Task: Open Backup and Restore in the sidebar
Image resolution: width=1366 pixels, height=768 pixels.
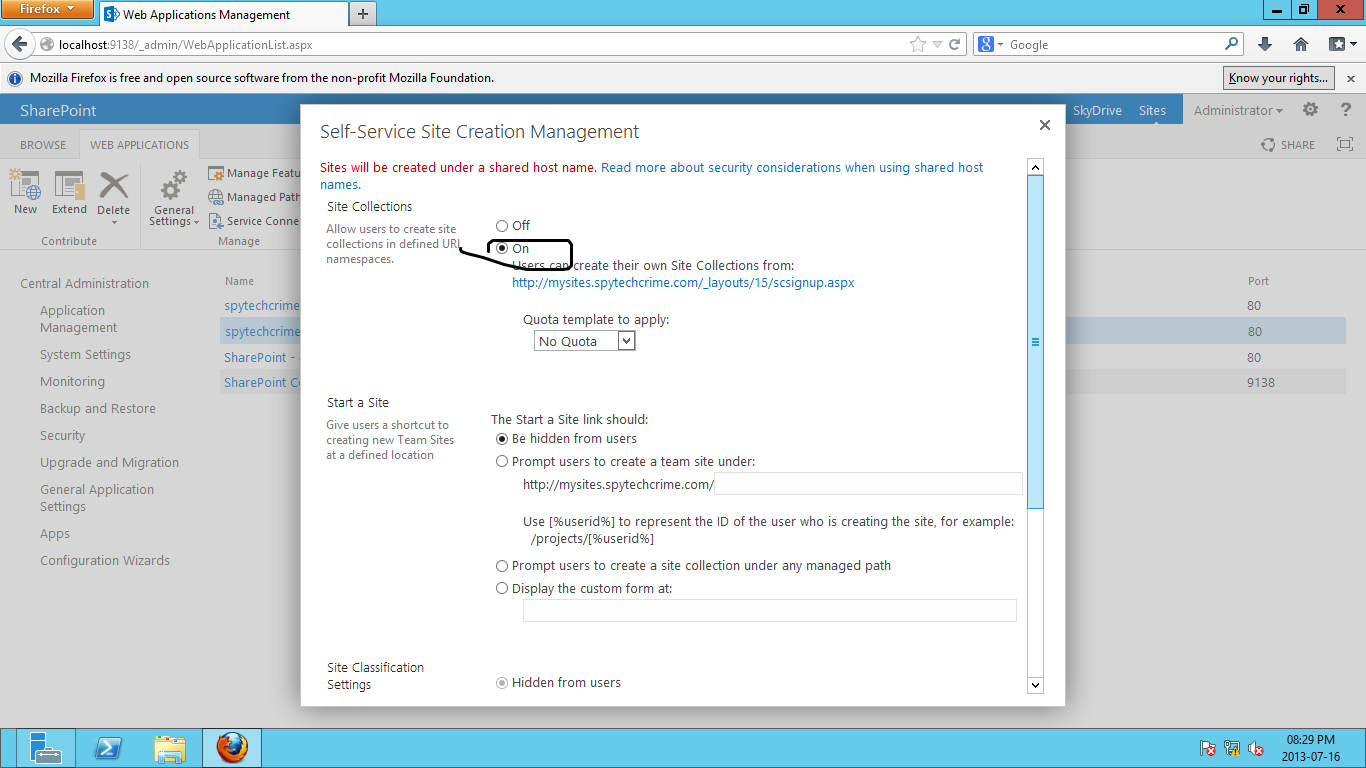Action: (98, 409)
